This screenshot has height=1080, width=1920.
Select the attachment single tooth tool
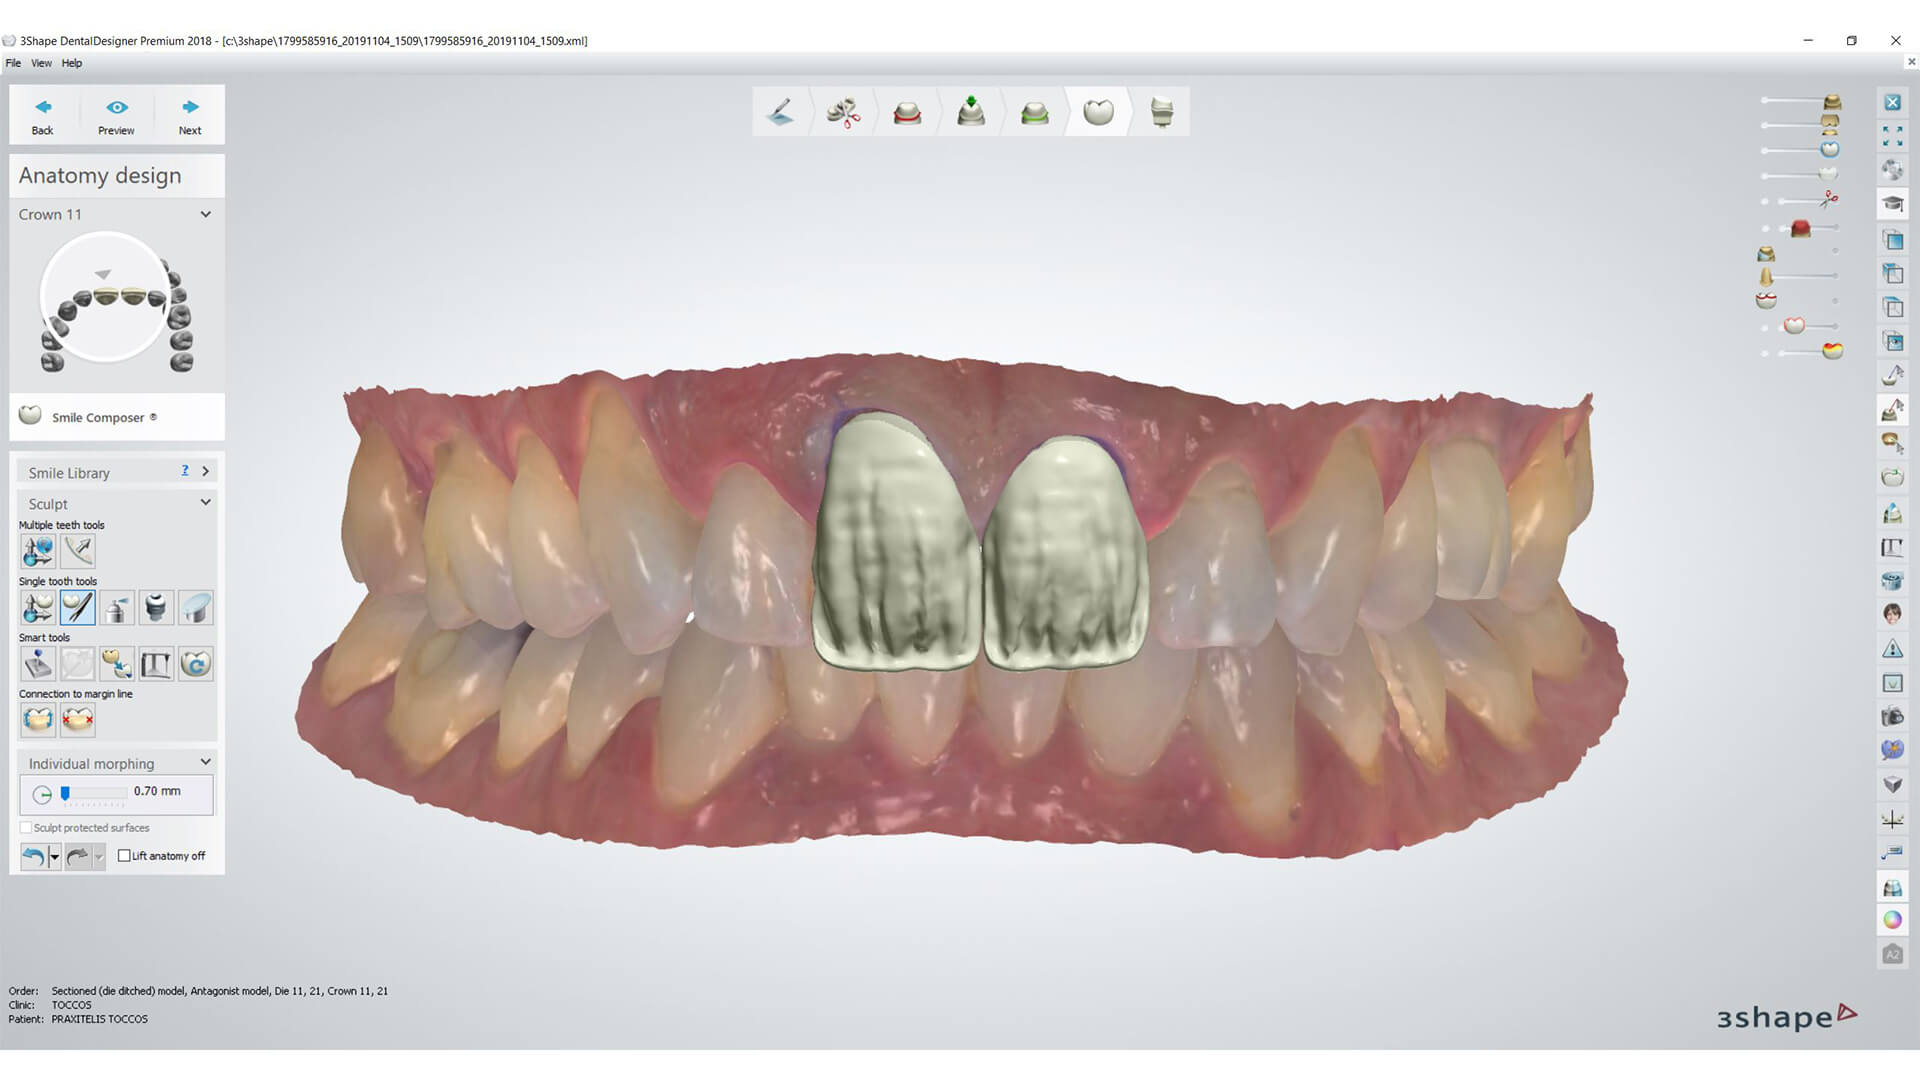tap(156, 607)
